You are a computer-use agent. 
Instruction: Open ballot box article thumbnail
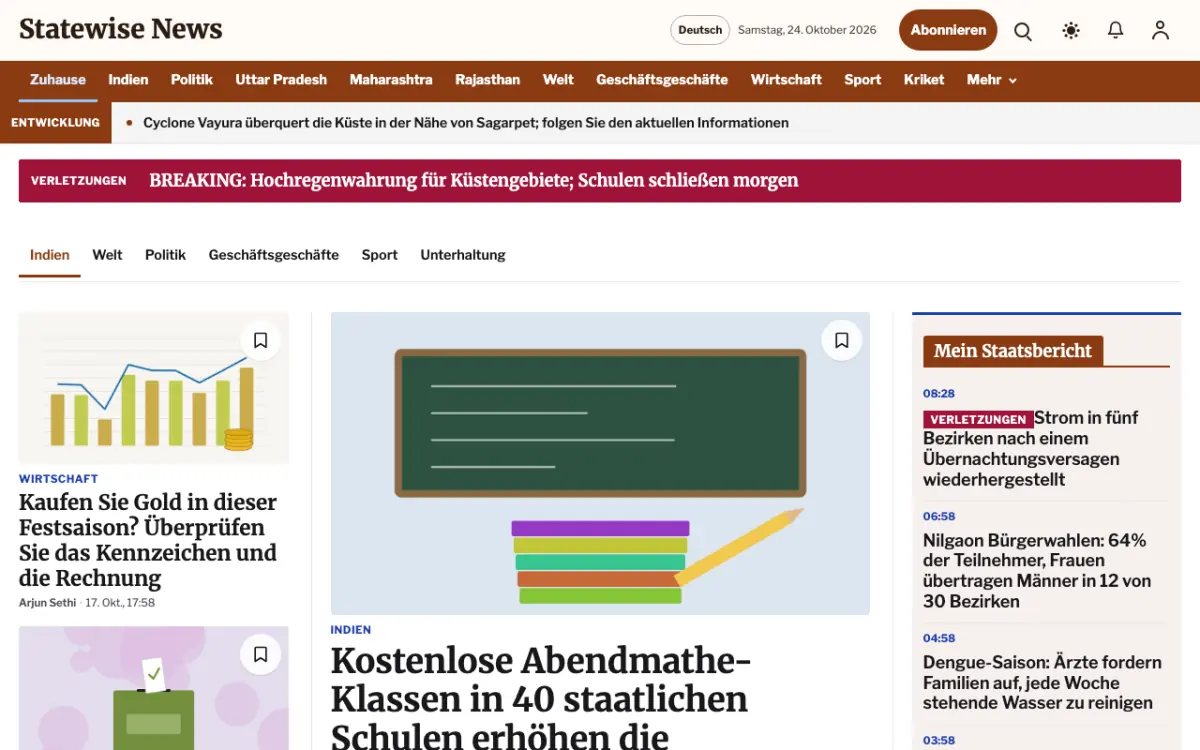[x=154, y=688]
